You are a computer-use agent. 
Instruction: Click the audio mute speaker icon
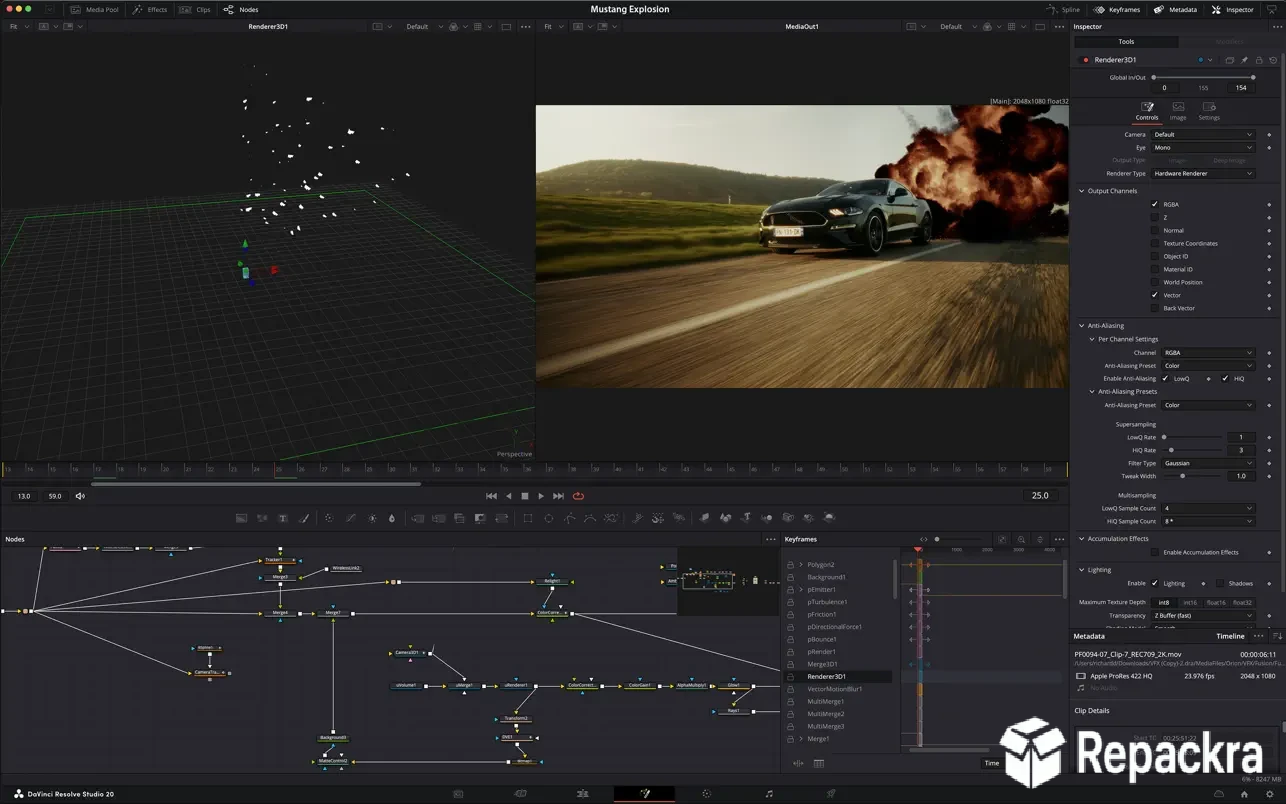tap(80, 496)
